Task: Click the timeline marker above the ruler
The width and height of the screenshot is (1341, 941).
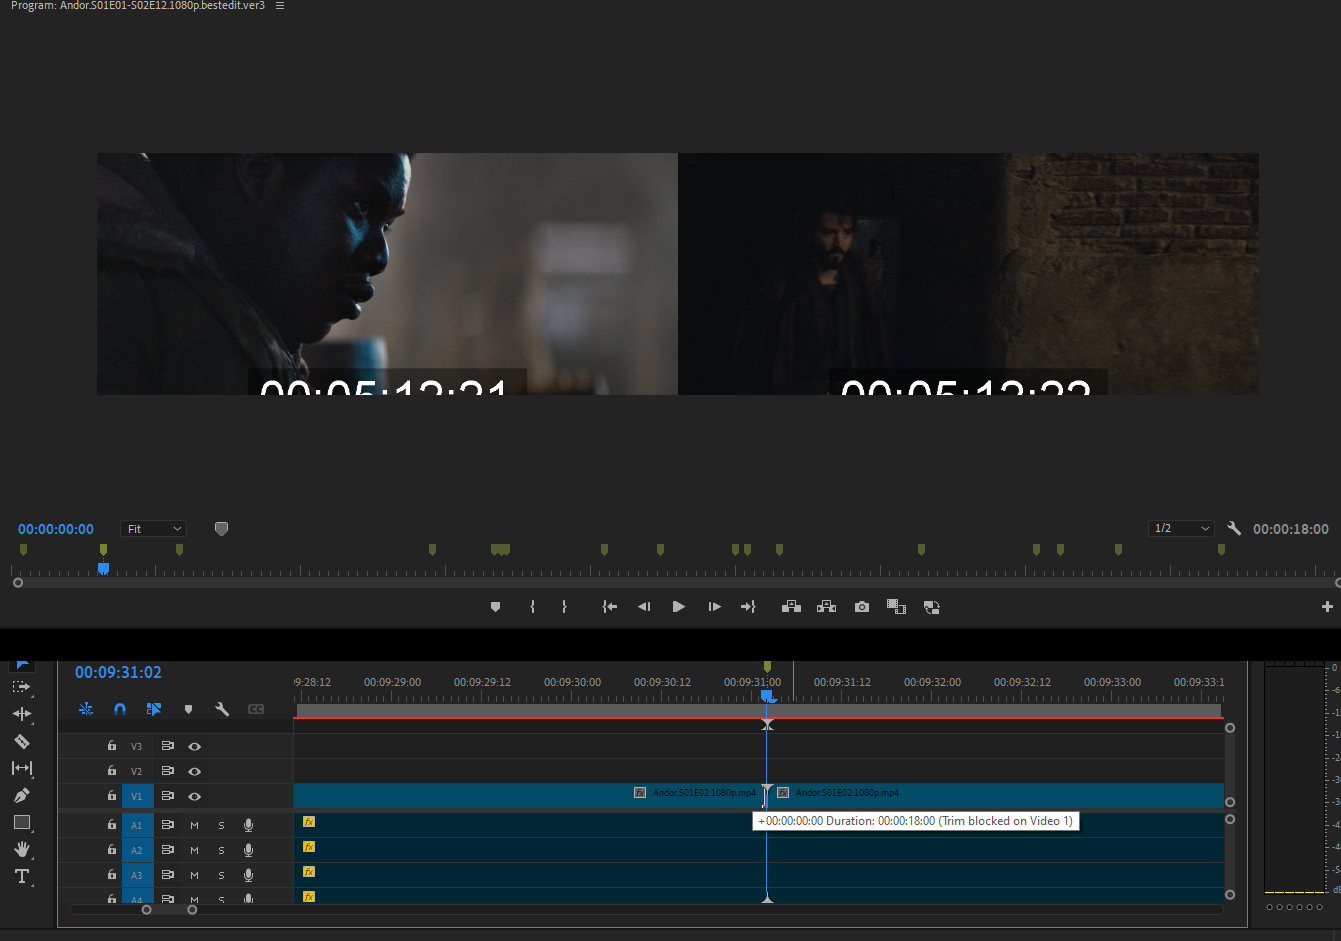Action: pos(767,666)
